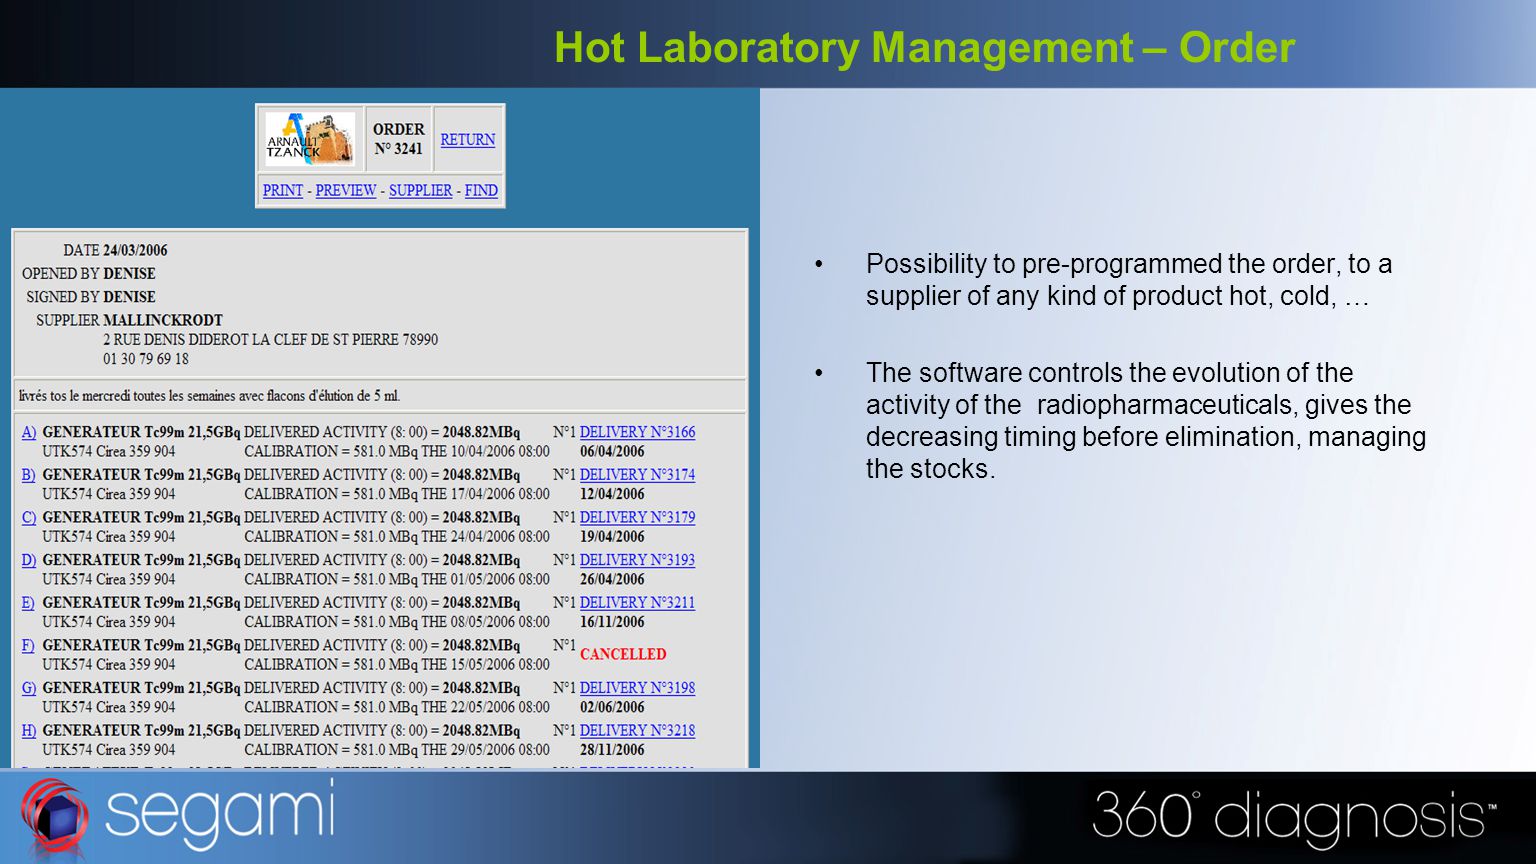Screen dimensions: 1536x864
Task: Click the SUPPLIER MALLINCKRODT text
Action: (130, 320)
